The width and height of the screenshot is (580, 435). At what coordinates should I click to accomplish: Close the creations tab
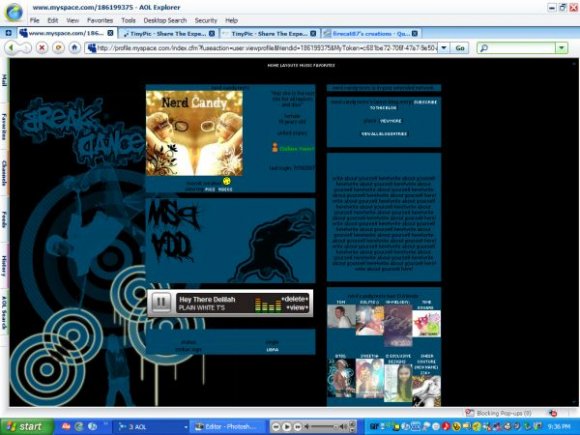(415, 33)
